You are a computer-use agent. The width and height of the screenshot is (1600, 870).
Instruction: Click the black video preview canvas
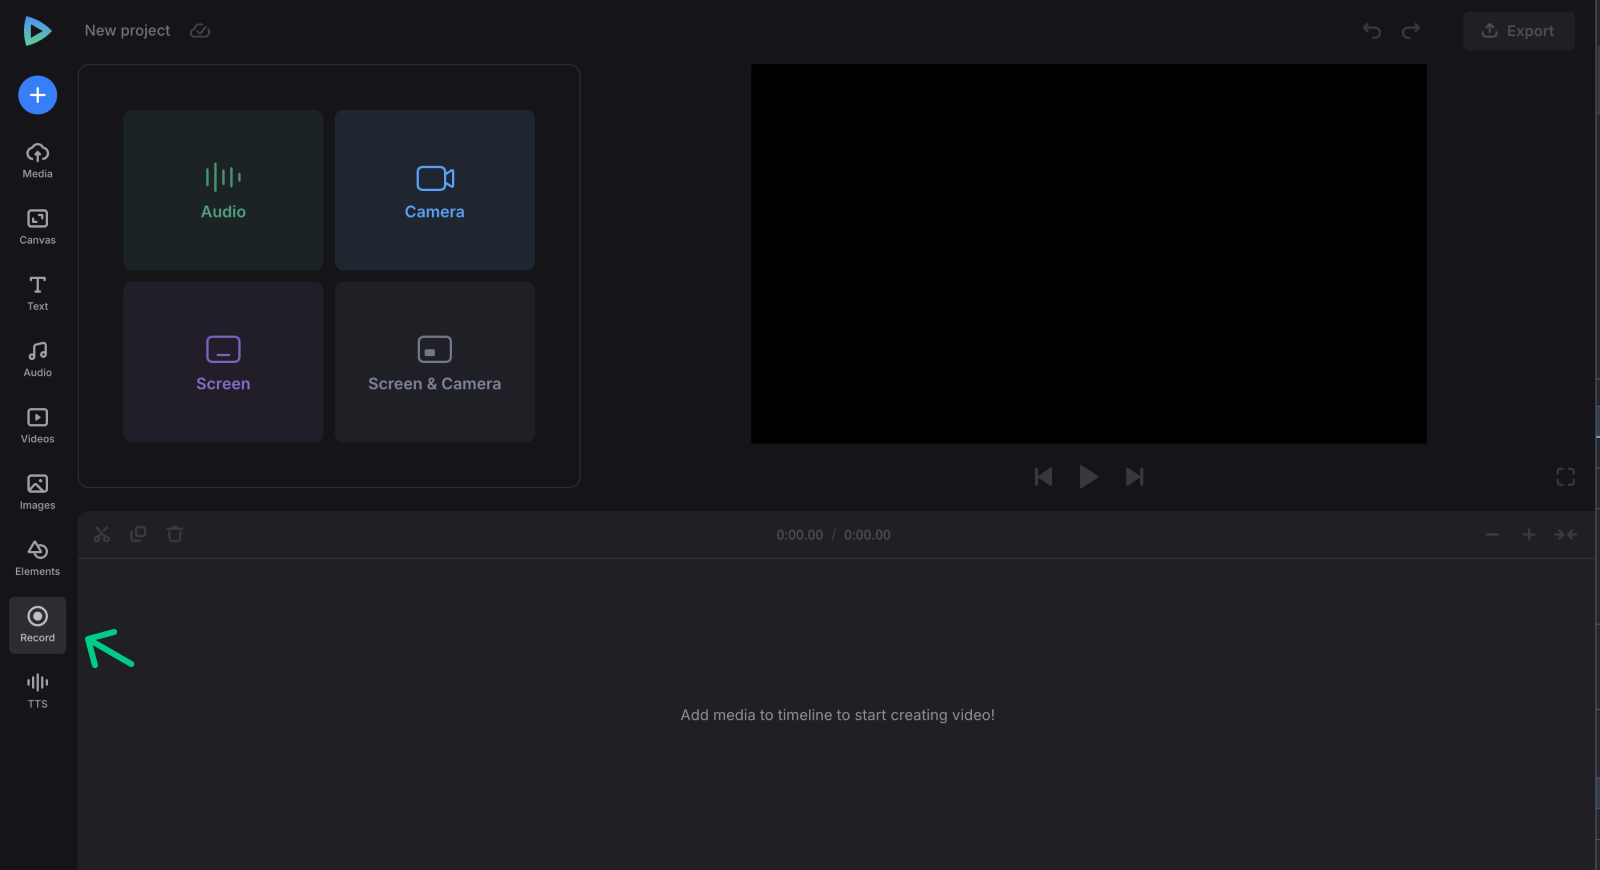[1089, 254]
